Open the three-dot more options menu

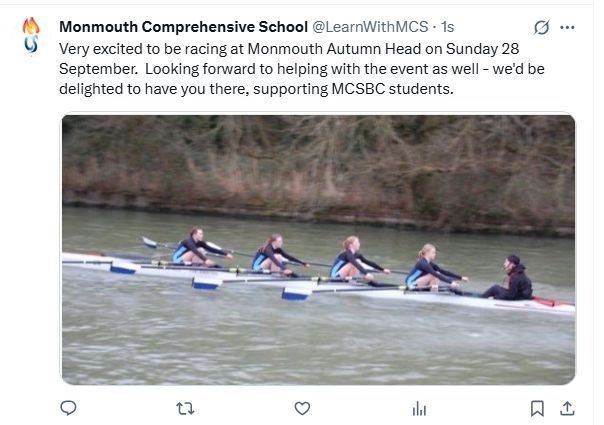pyautogui.click(x=567, y=27)
